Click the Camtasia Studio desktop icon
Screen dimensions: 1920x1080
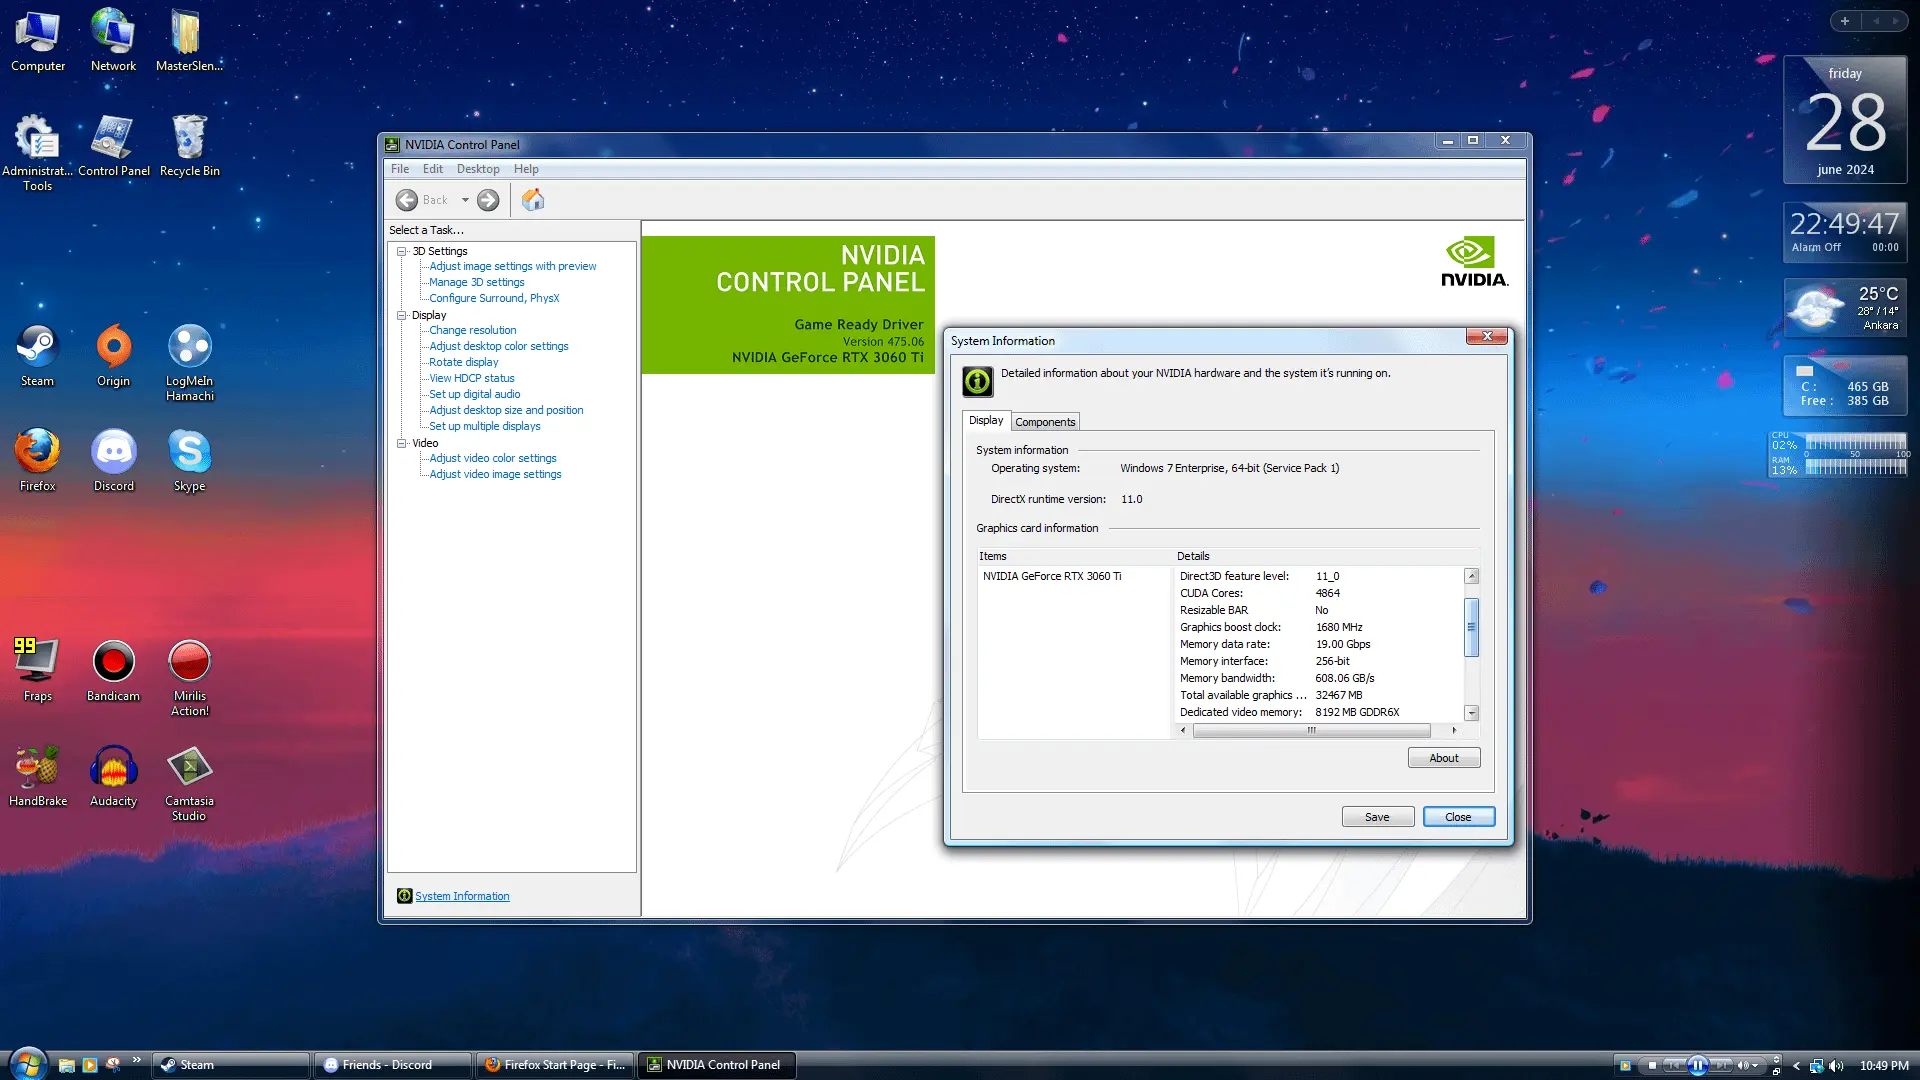[189, 783]
